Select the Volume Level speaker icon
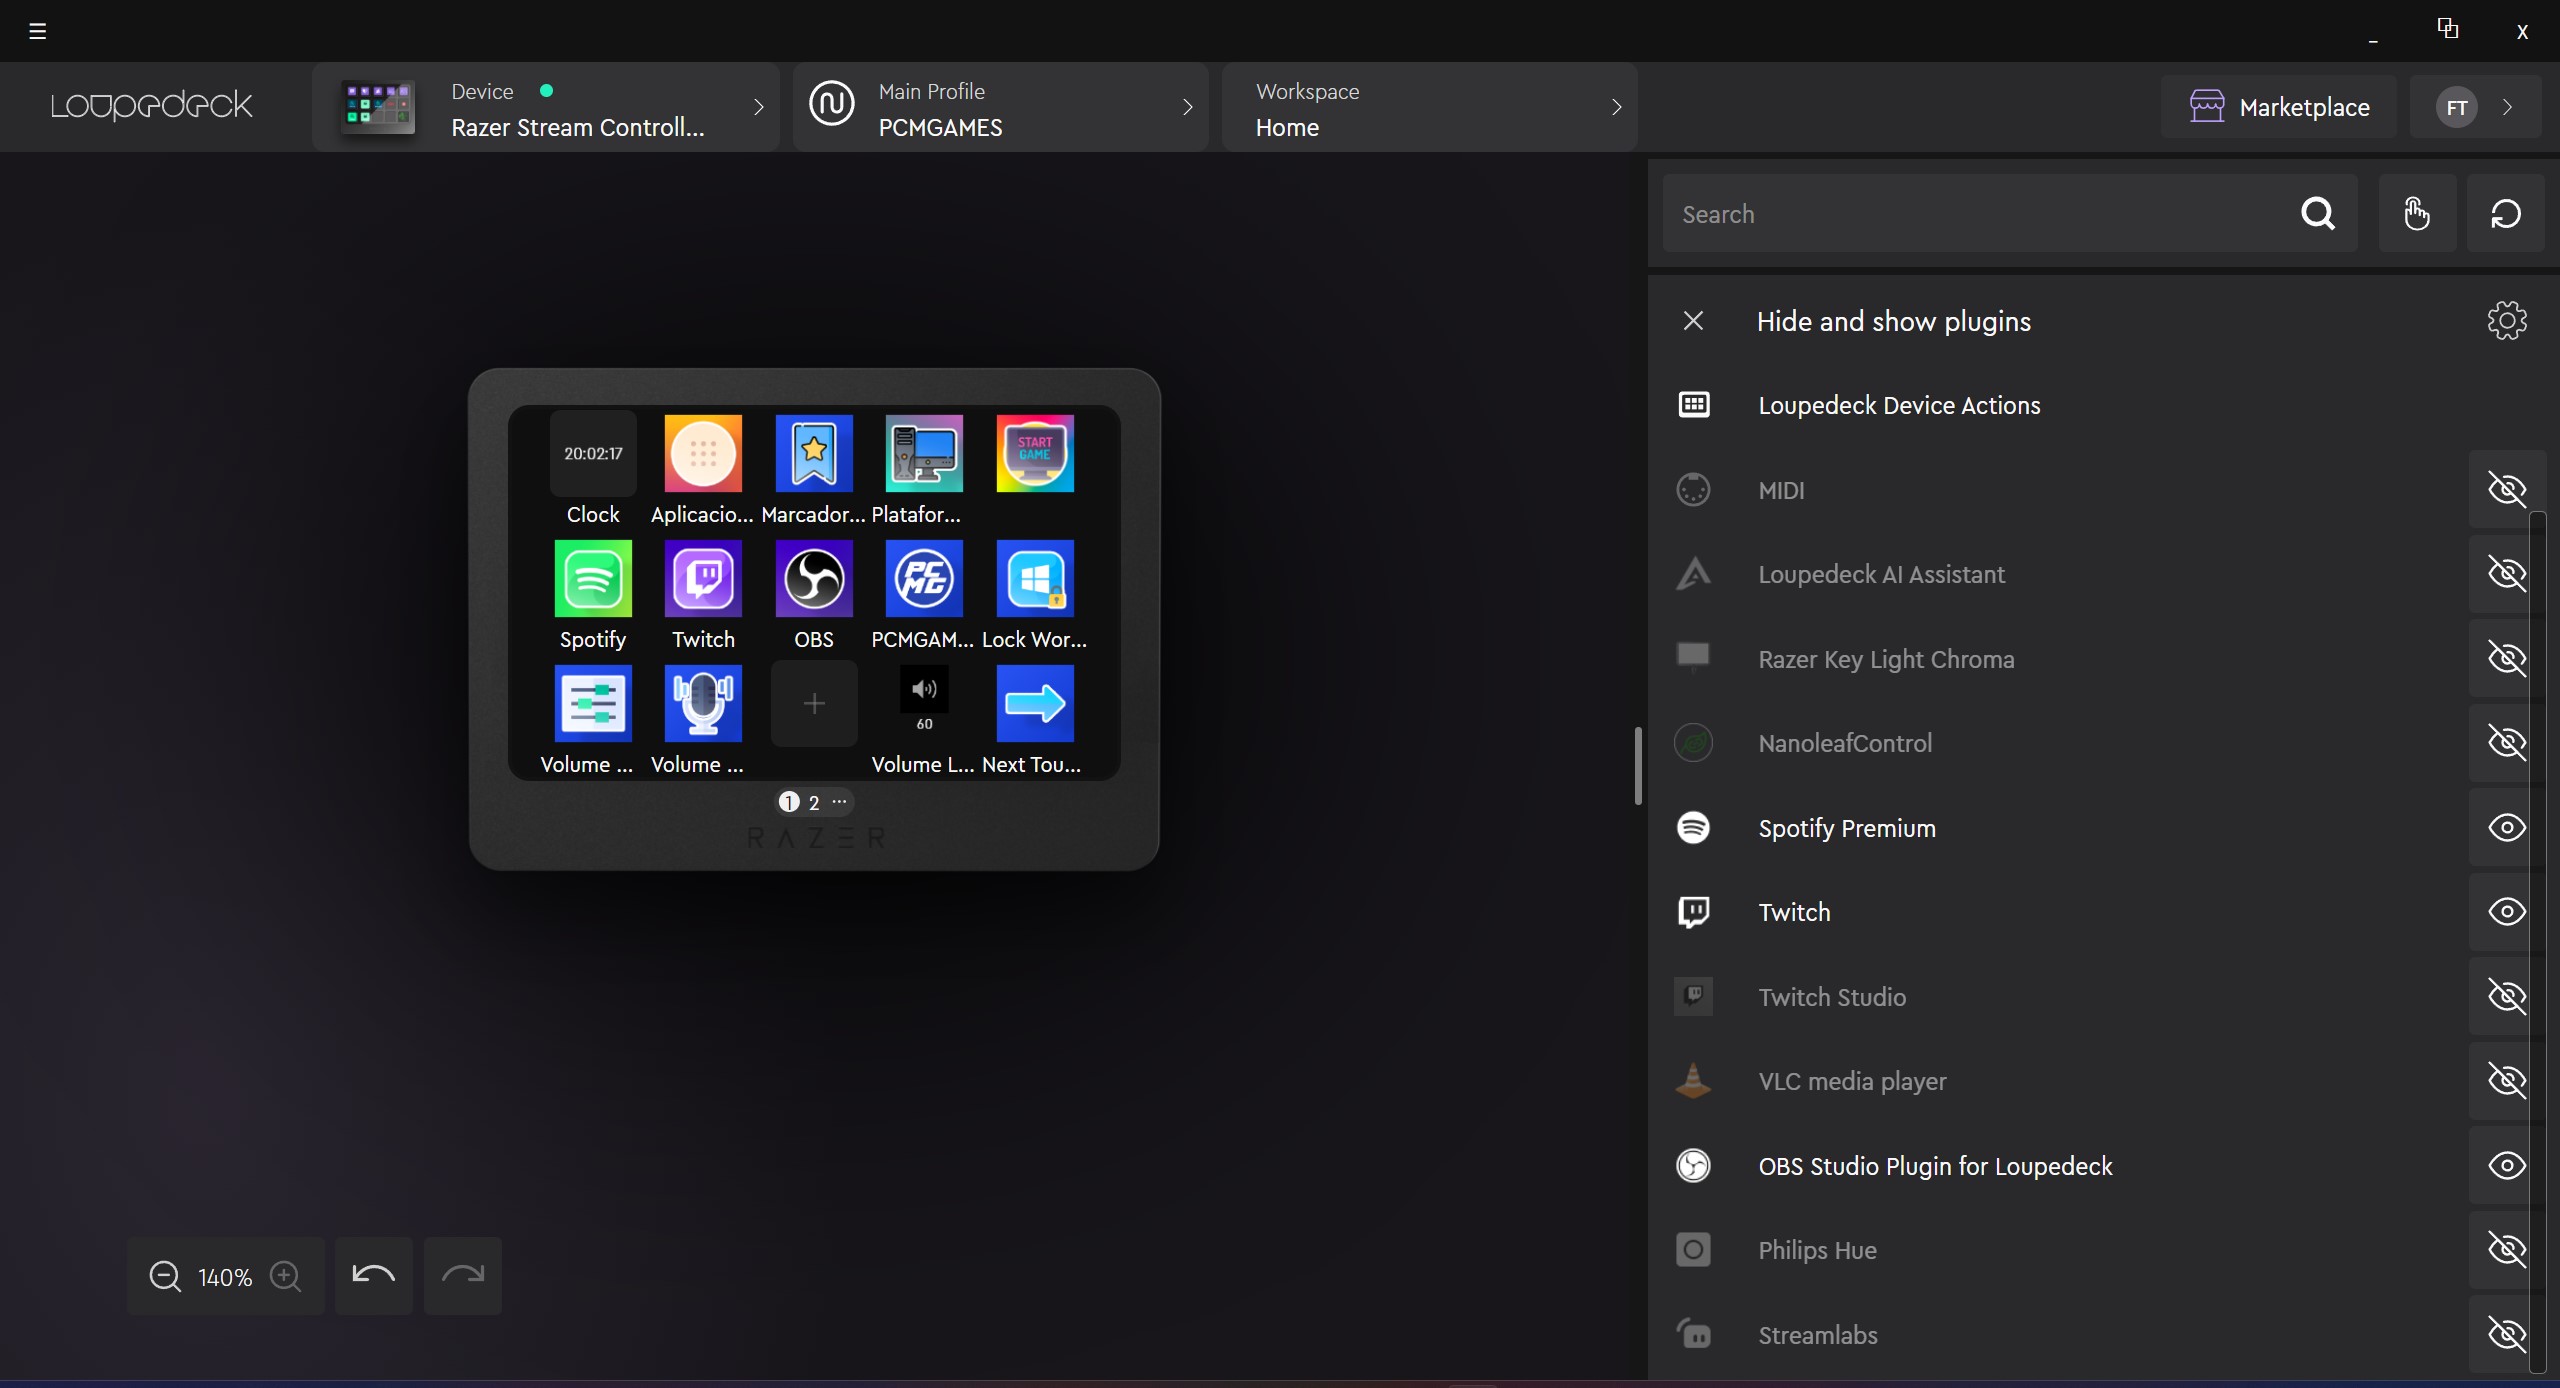 (924, 703)
